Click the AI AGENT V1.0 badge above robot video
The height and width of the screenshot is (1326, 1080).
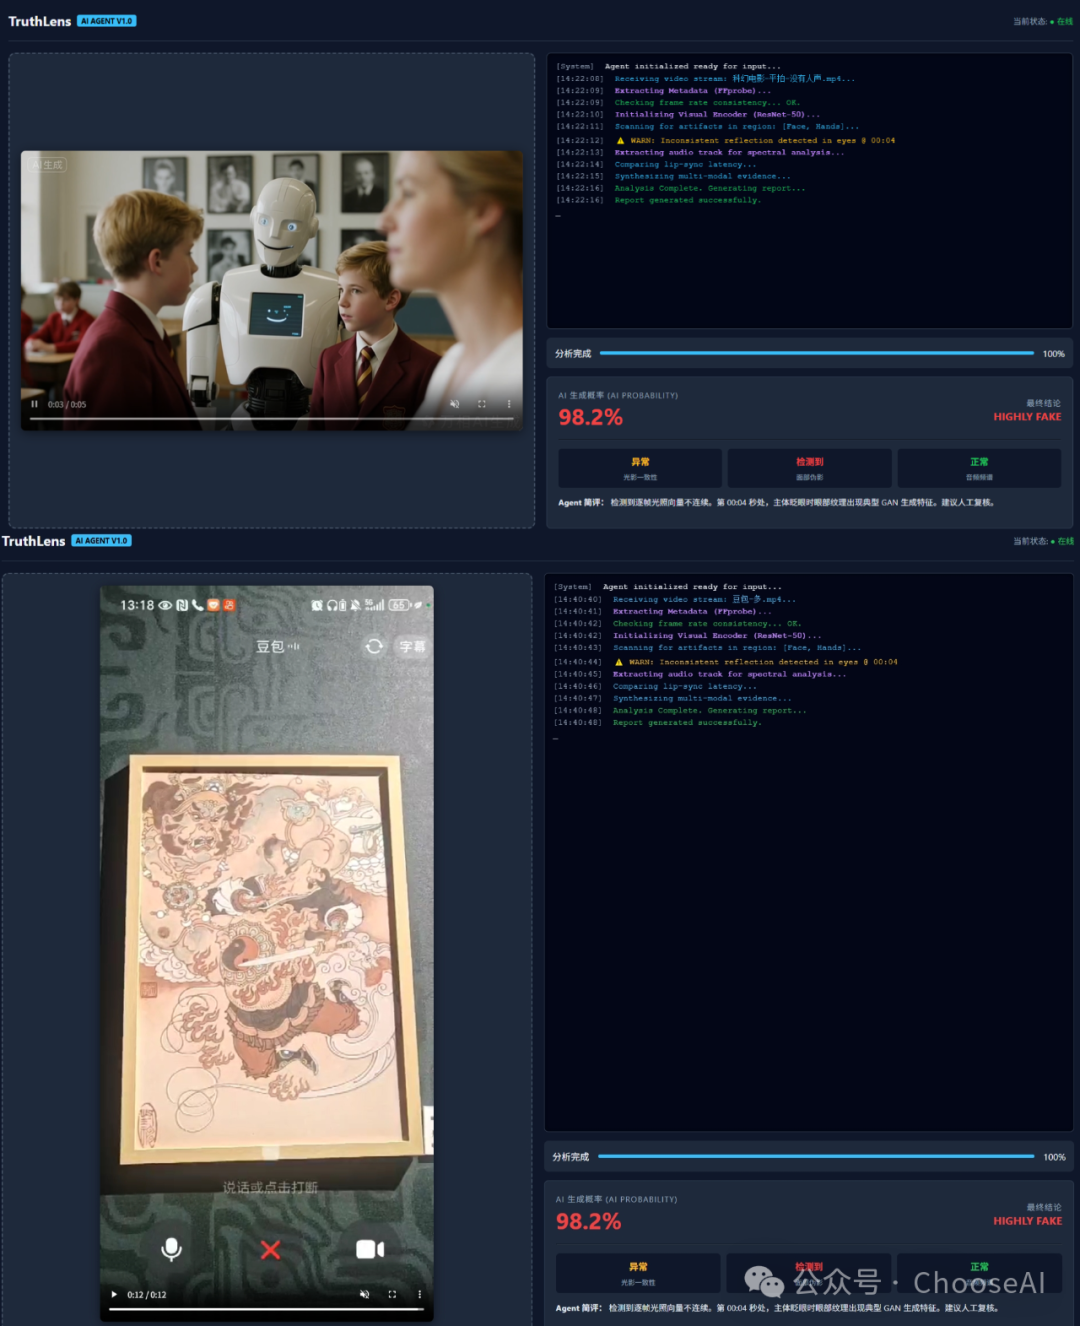click(x=107, y=21)
